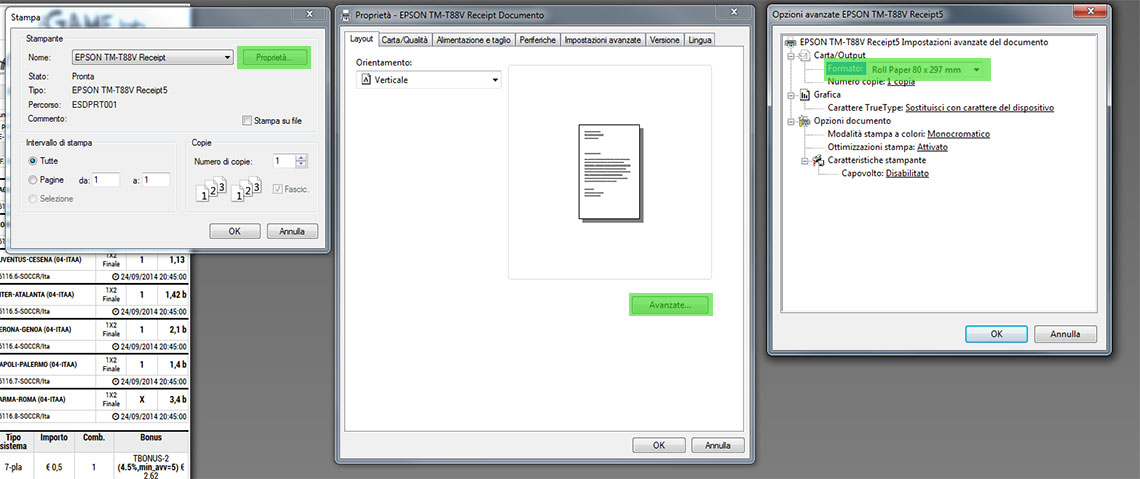The width and height of the screenshot is (1140, 479).
Task: Open the Formato Roll Paper dropdown
Action: 926,69
